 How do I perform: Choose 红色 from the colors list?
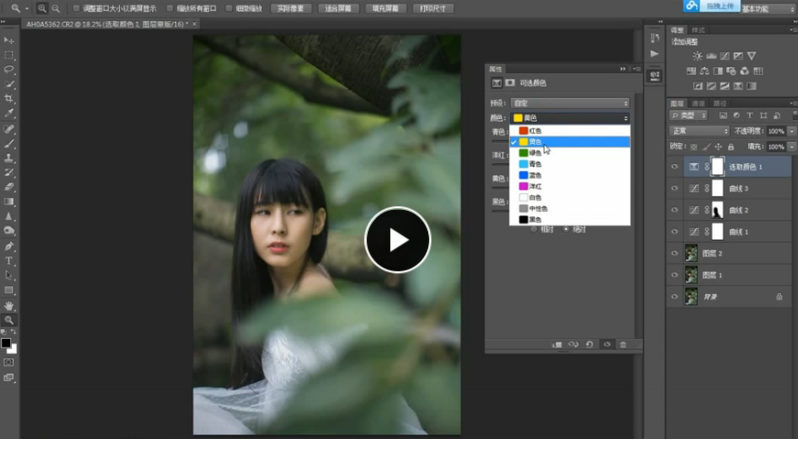point(570,131)
